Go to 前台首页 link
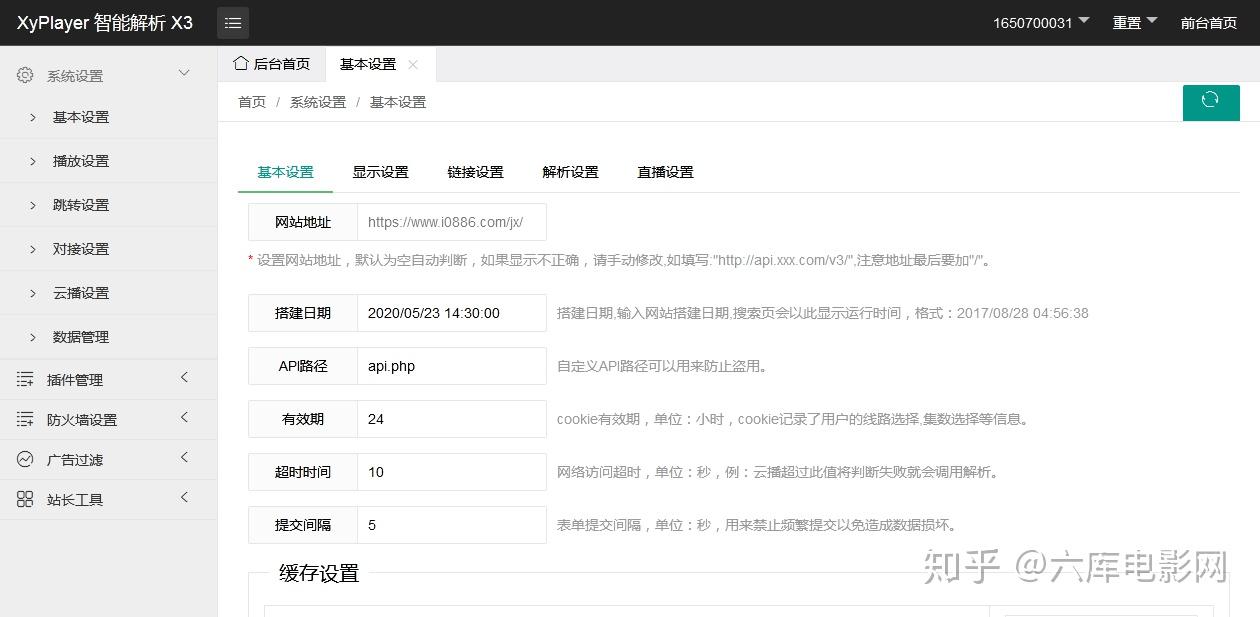Viewport: 1260px width, 617px height. [1209, 23]
